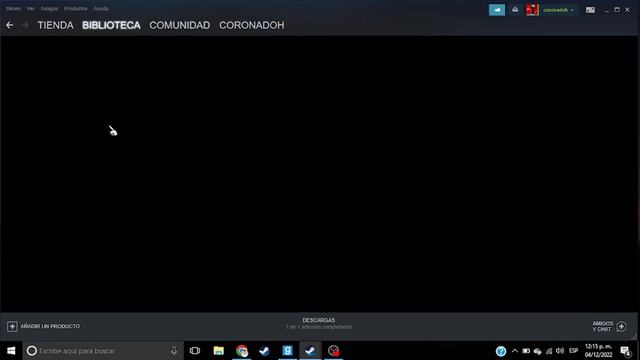Open the Amigos menu
Image resolution: width=640 pixels, height=360 pixels.
pos(49,9)
